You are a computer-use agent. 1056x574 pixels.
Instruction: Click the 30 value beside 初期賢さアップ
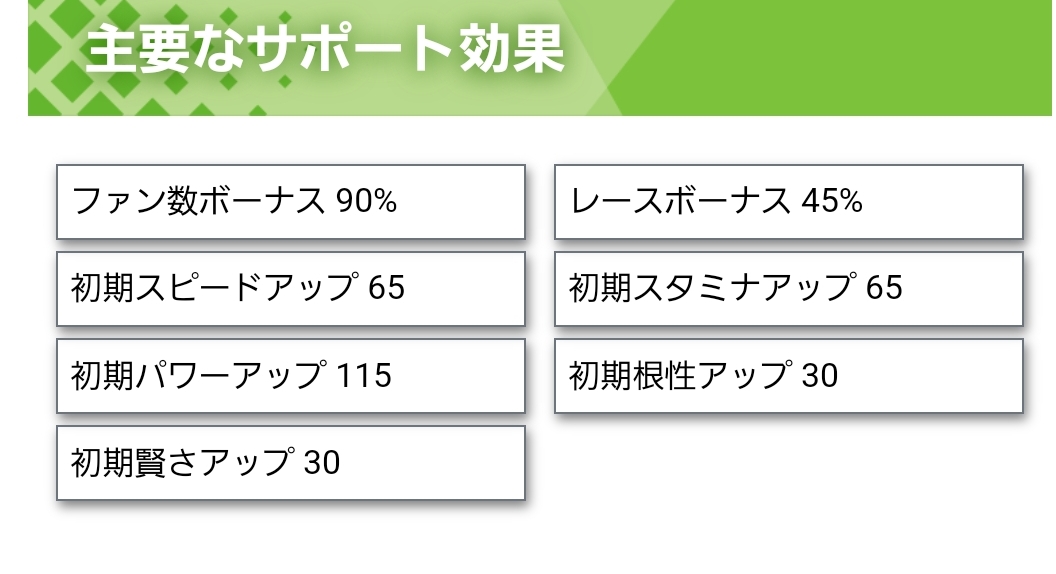pyautogui.click(x=322, y=463)
